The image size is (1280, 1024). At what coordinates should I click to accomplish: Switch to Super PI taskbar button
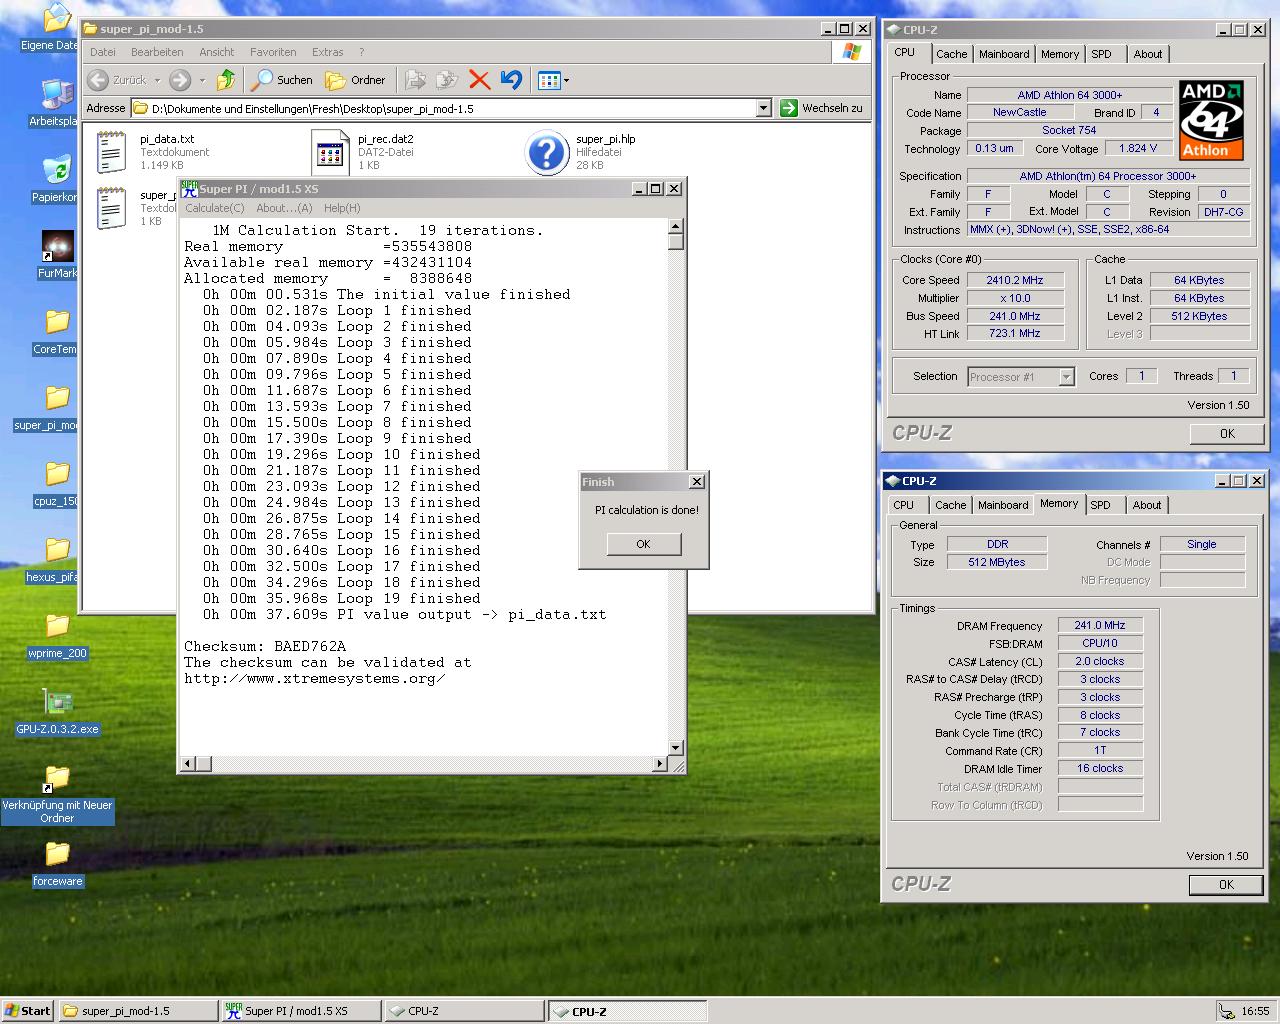(299, 1011)
